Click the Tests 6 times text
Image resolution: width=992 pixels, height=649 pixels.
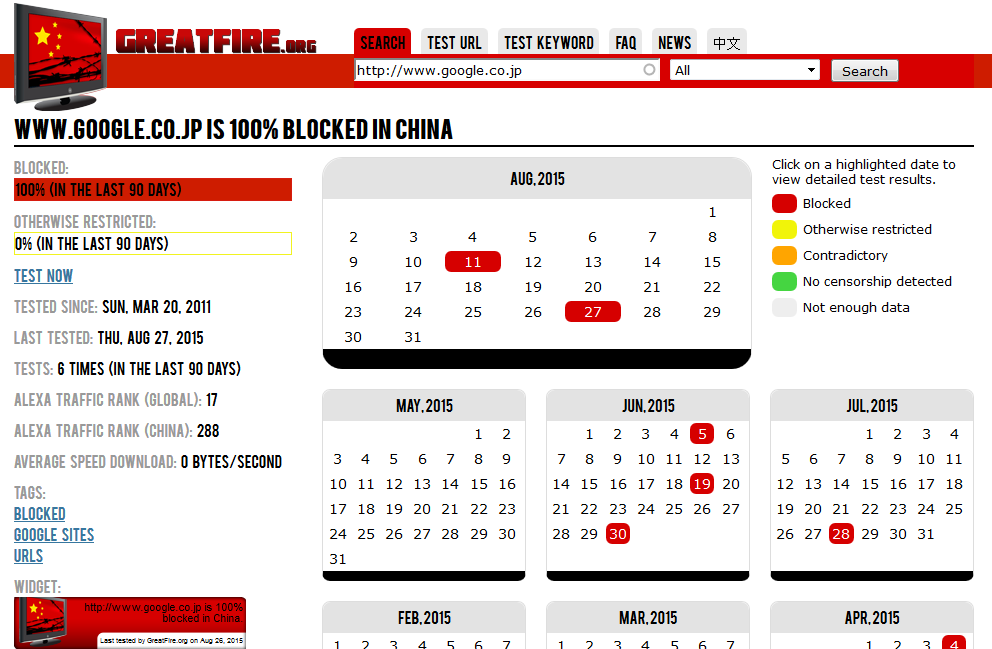pos(127,369)
